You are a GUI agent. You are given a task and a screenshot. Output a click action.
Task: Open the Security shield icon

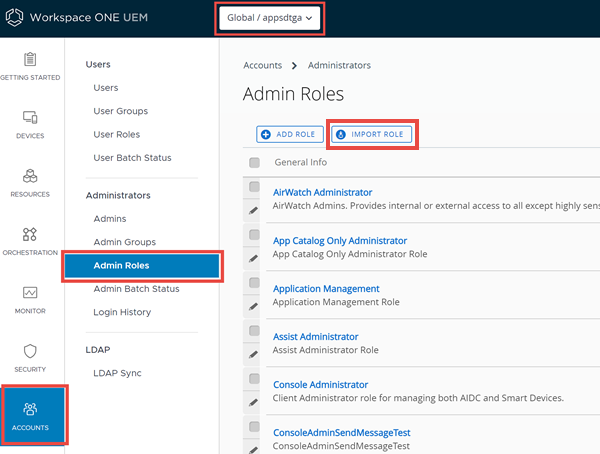pos(30,351)
